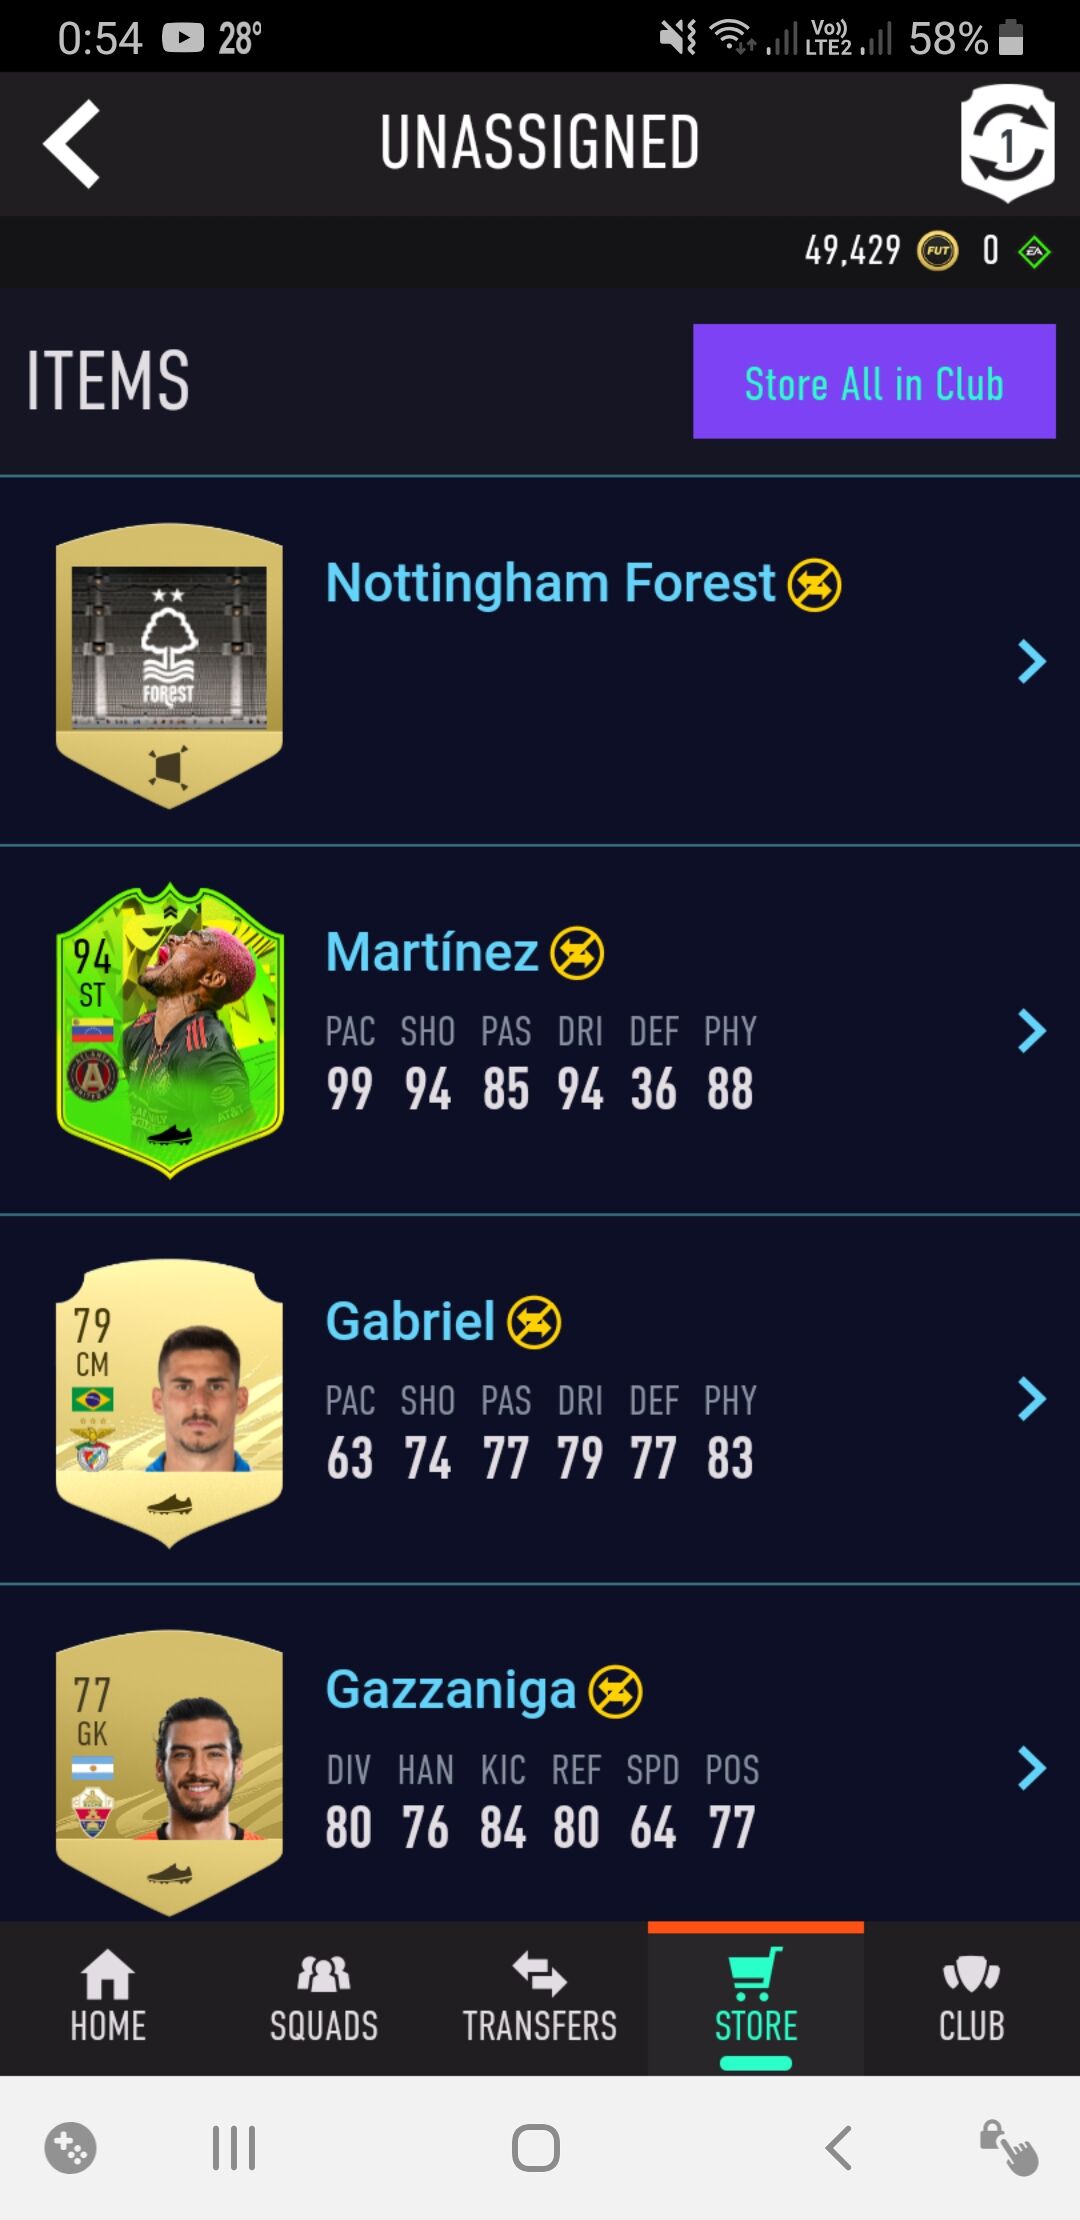Select the Martínez 94 ST player card
This screenshot has width=1080, height=2220.
[170, 1030]
